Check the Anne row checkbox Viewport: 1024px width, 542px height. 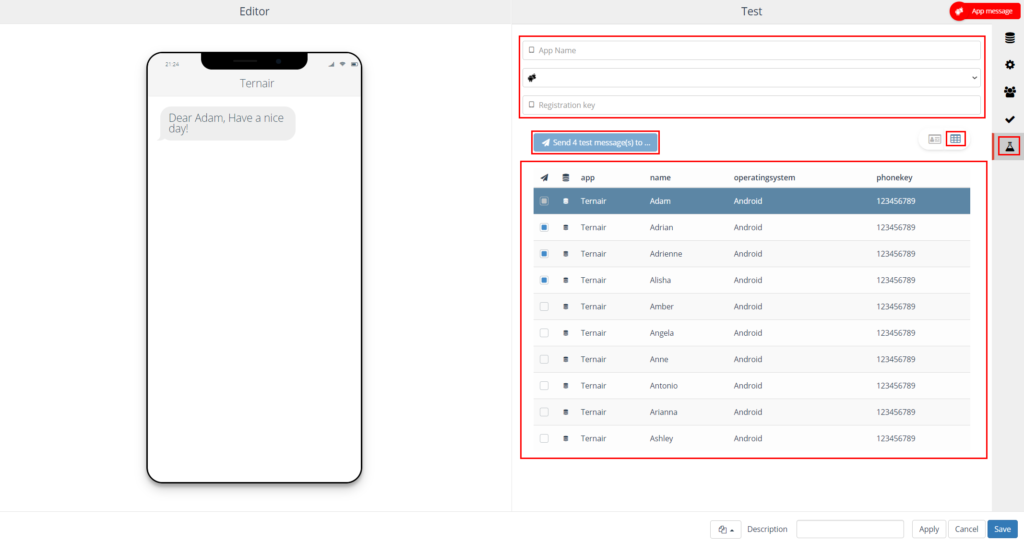(x=544, y=359)
